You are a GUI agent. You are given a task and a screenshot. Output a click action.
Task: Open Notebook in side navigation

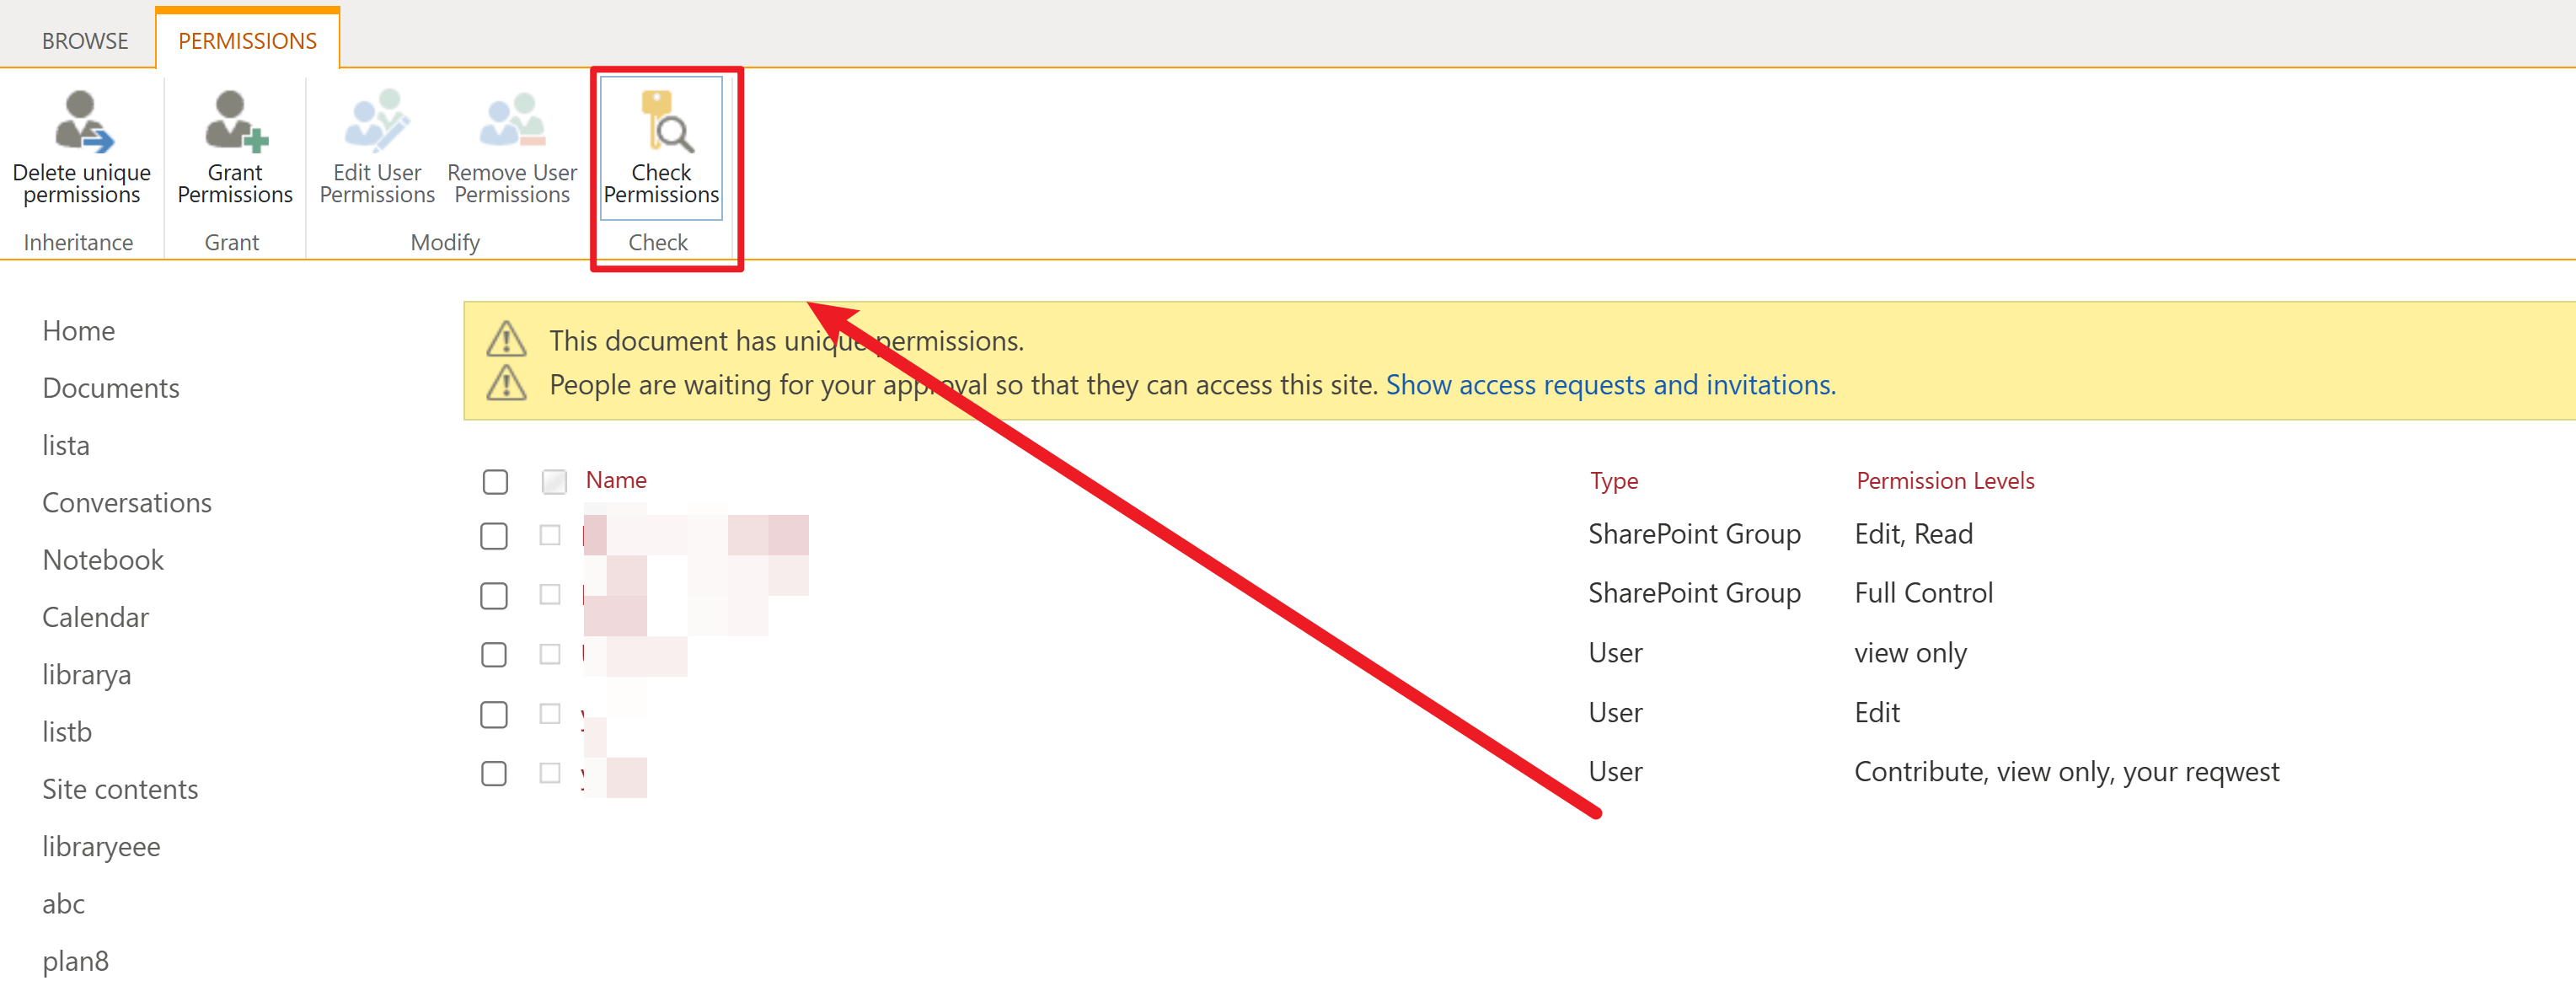pyautogui.click(x=103, y=560)
